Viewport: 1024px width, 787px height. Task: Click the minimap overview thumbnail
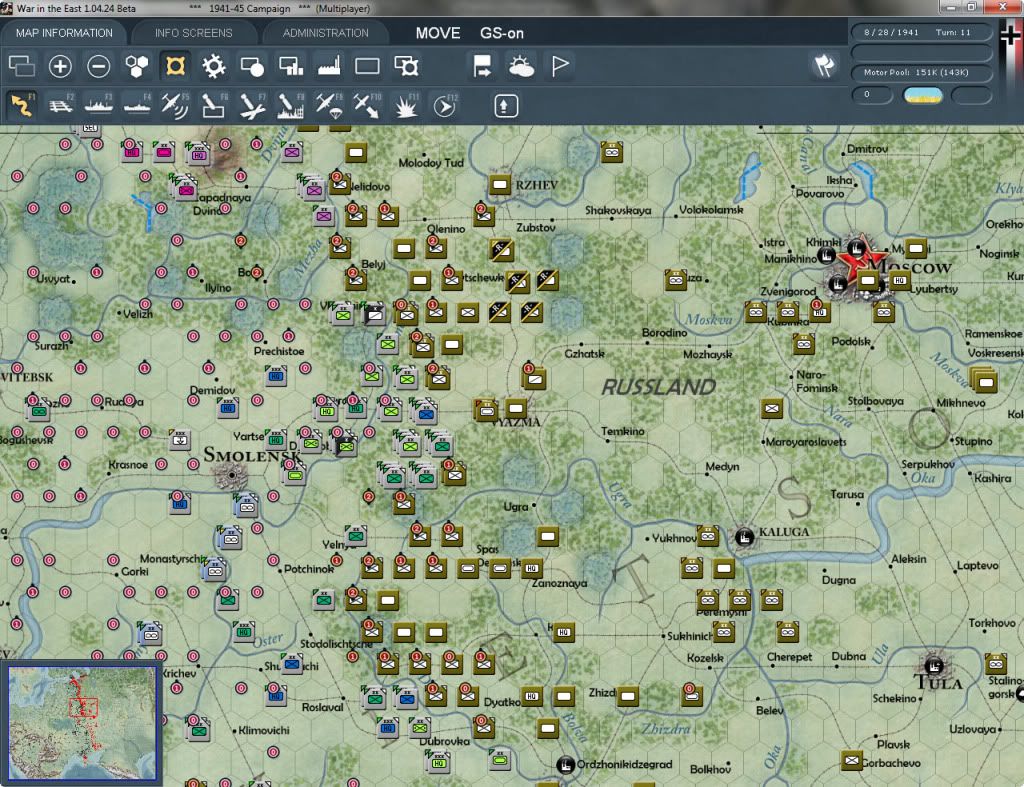[x=82, y=723]
